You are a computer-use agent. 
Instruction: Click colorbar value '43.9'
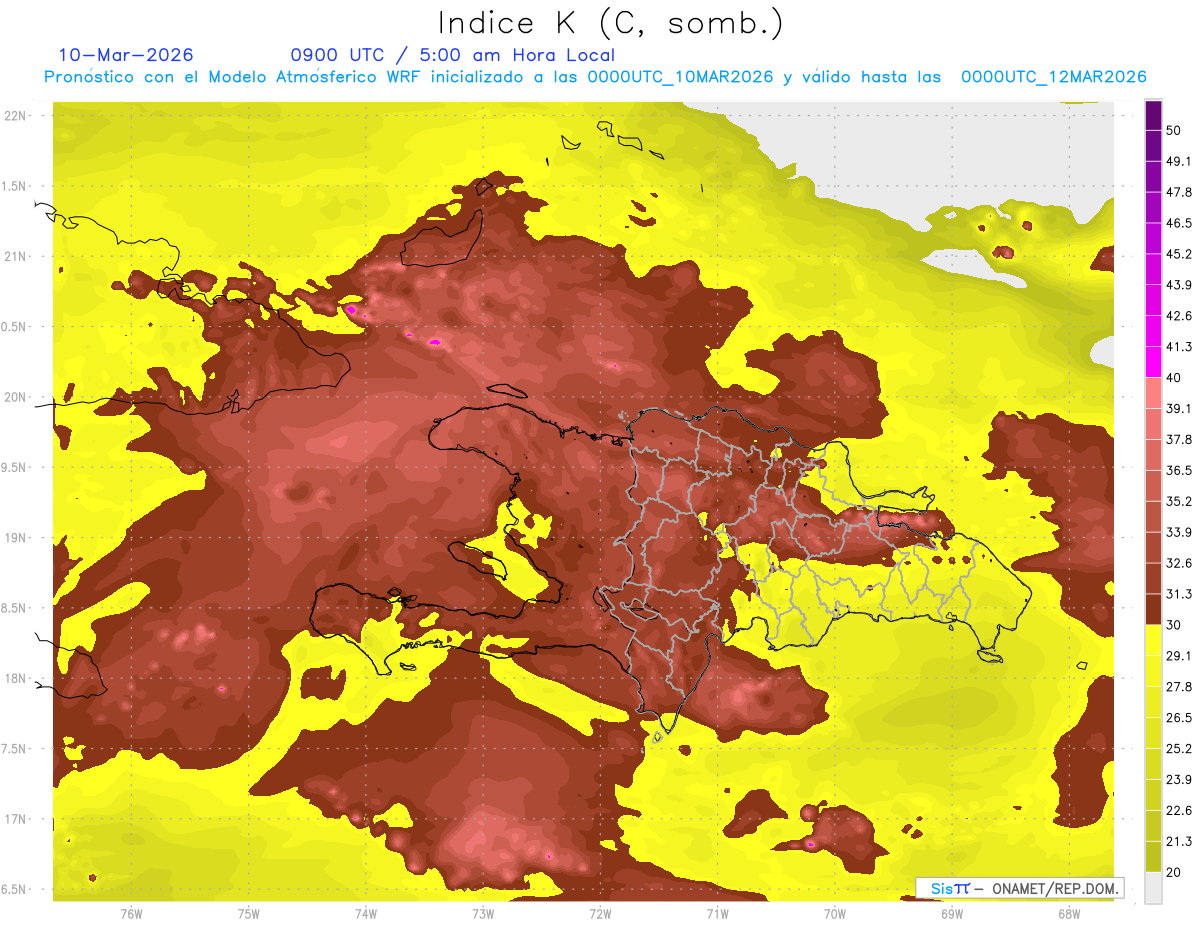pyautogui.click(x=1180, y=285)
